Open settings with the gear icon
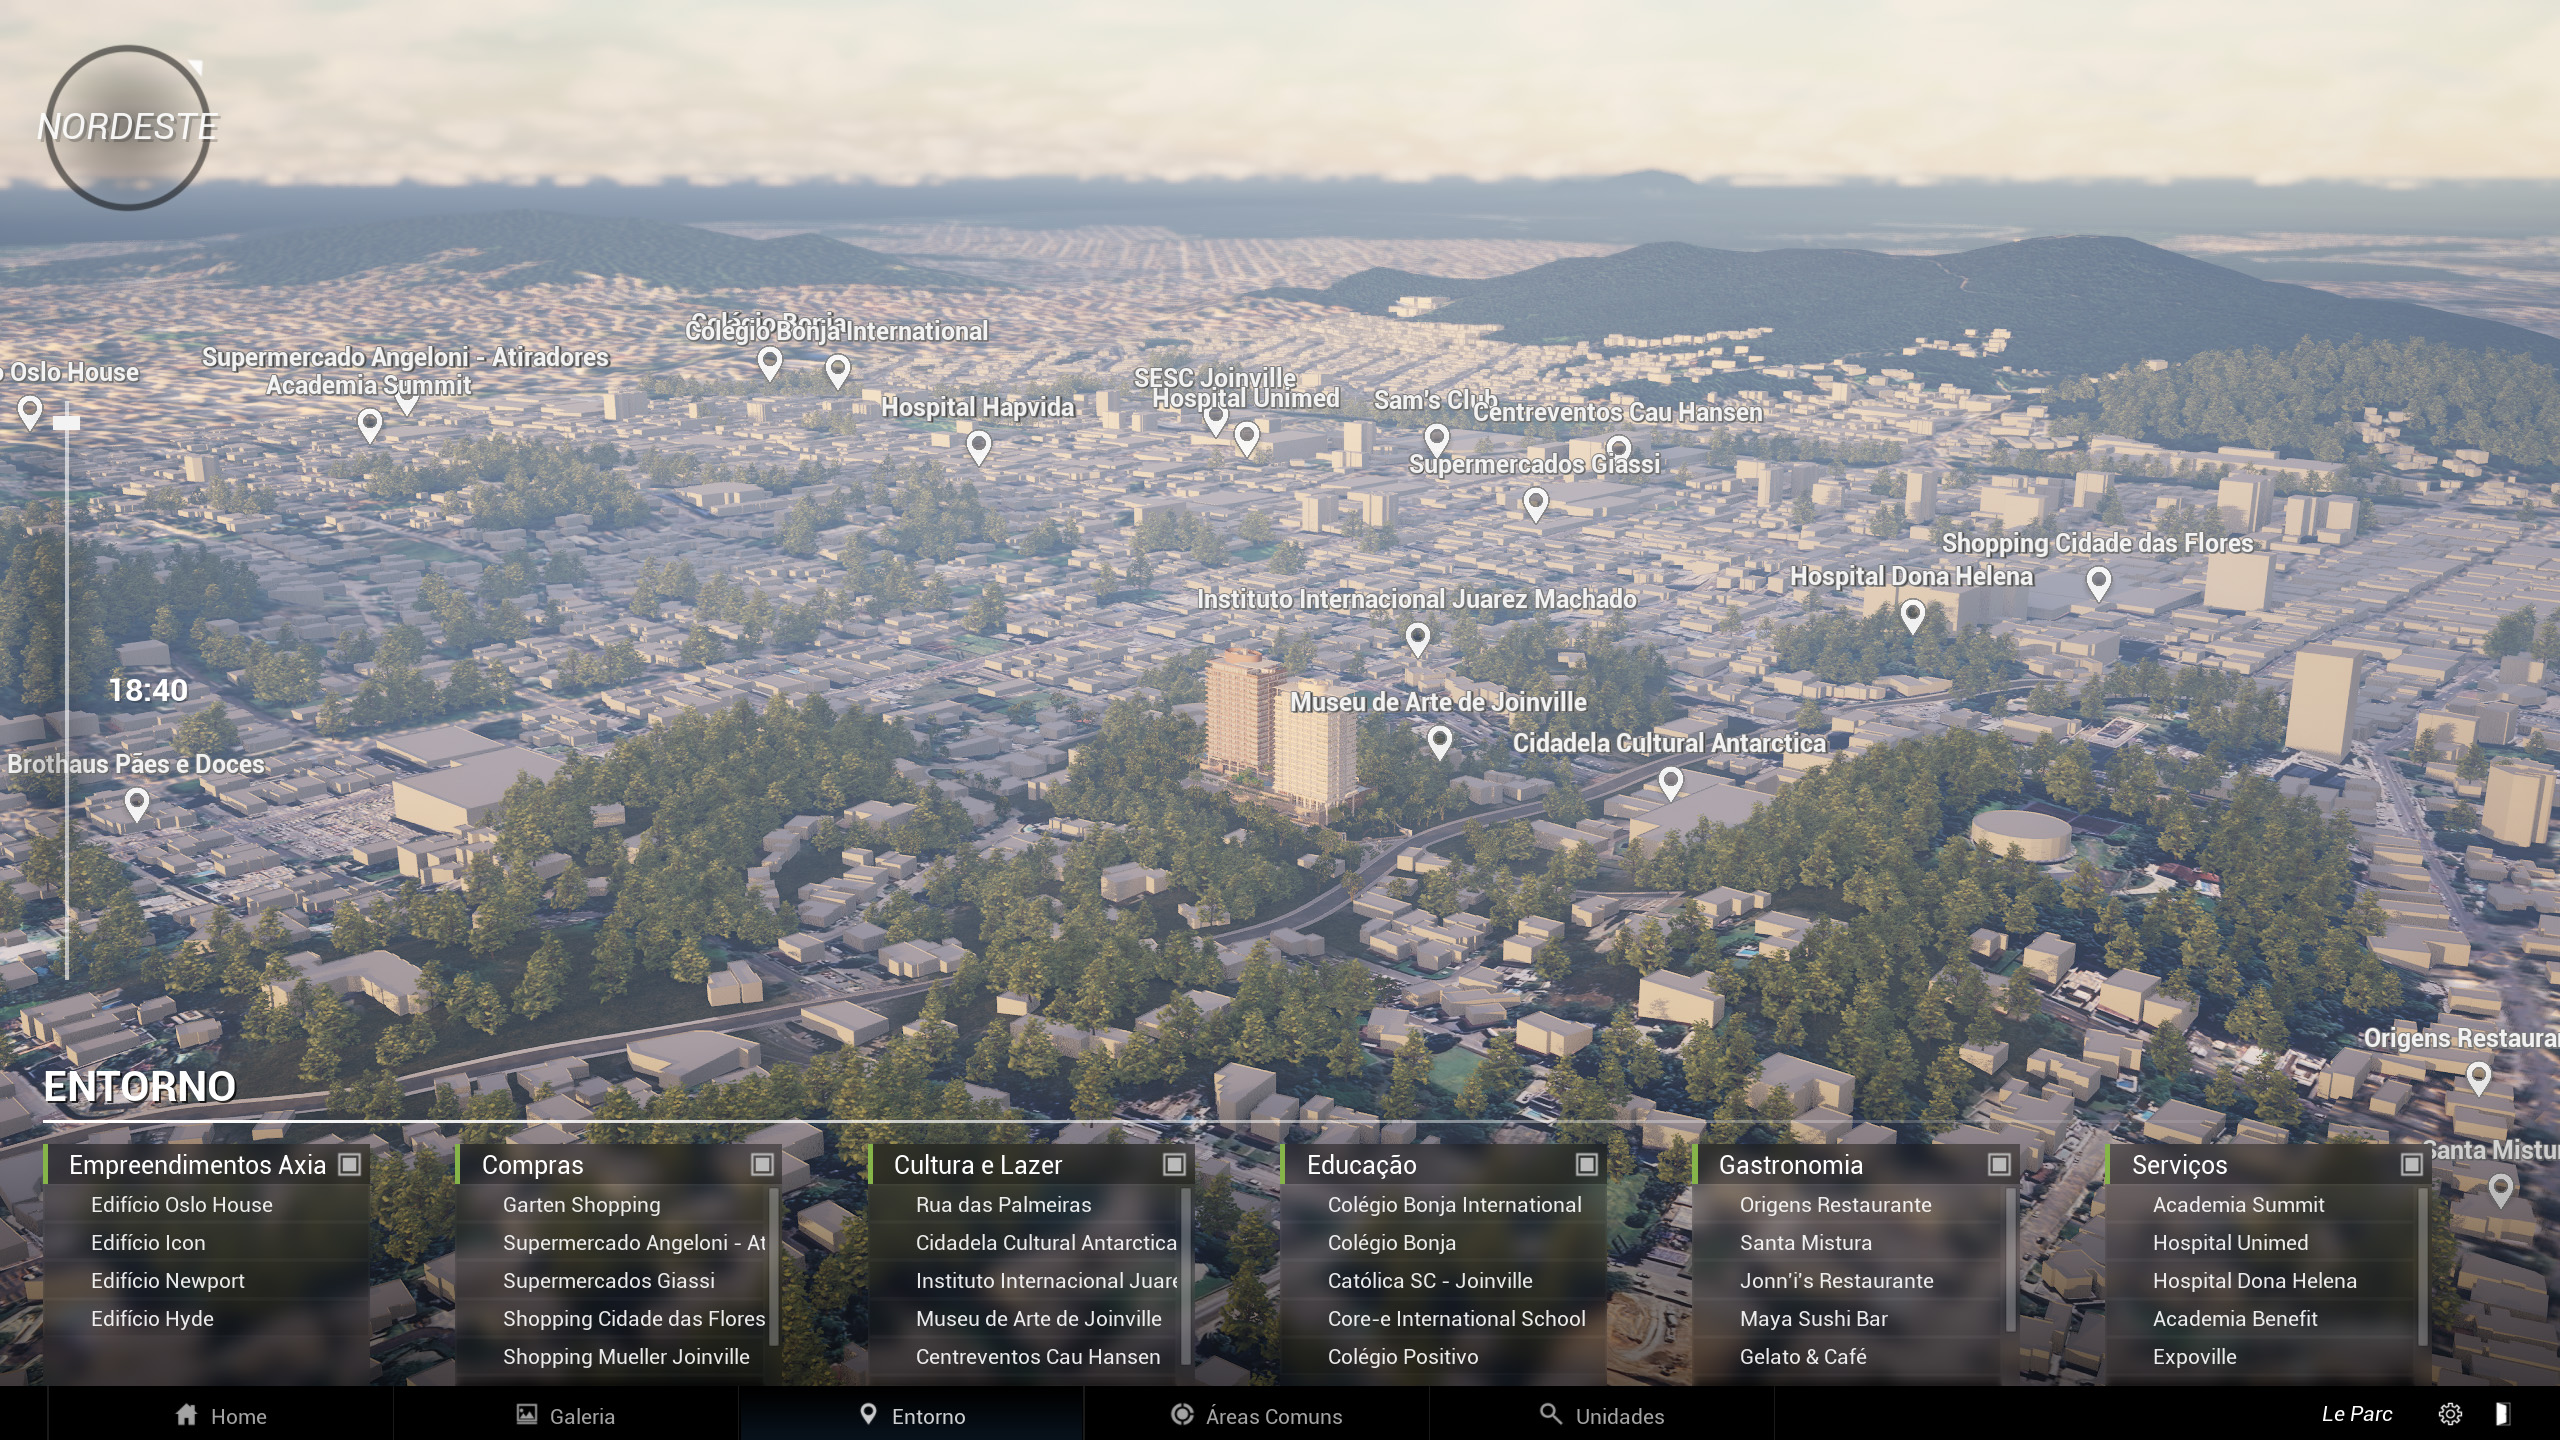2560x1440 pixels. [2450, 1414]
